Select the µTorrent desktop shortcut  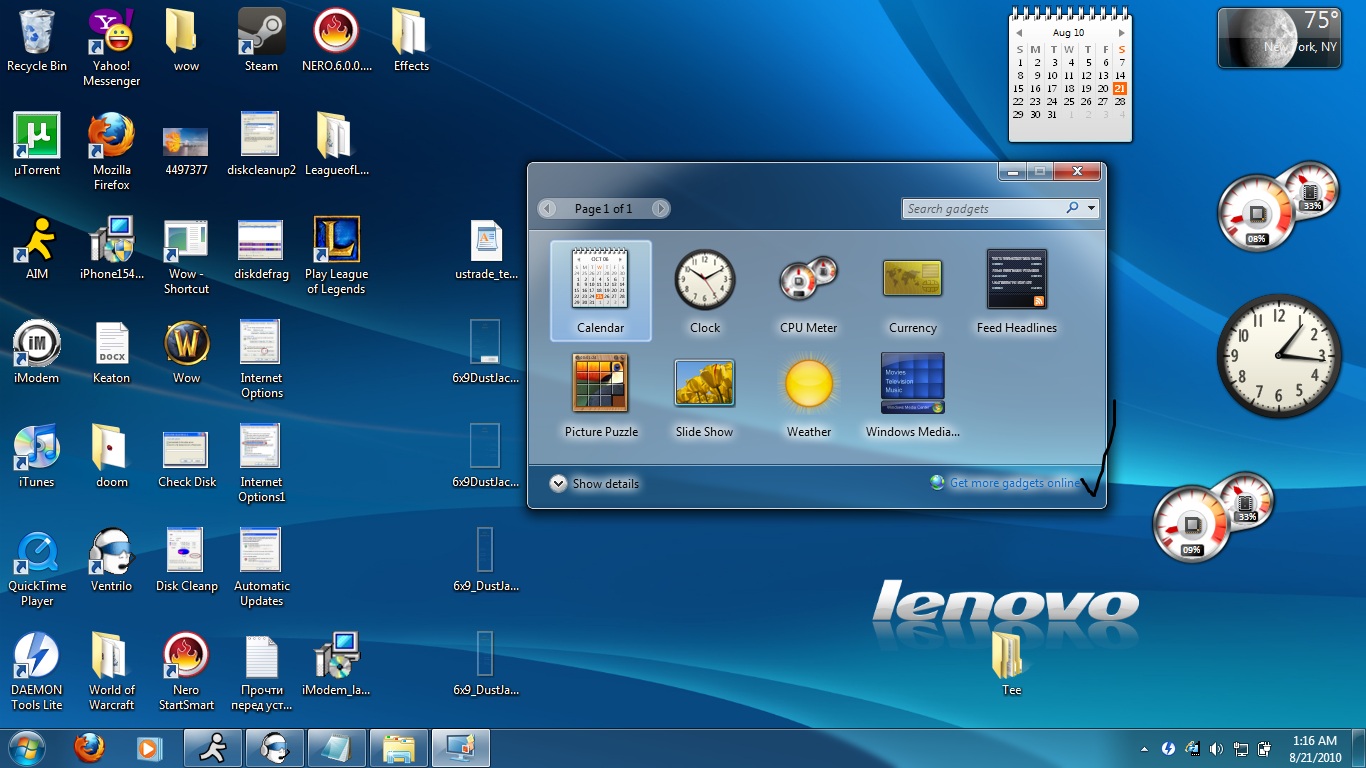37,145
